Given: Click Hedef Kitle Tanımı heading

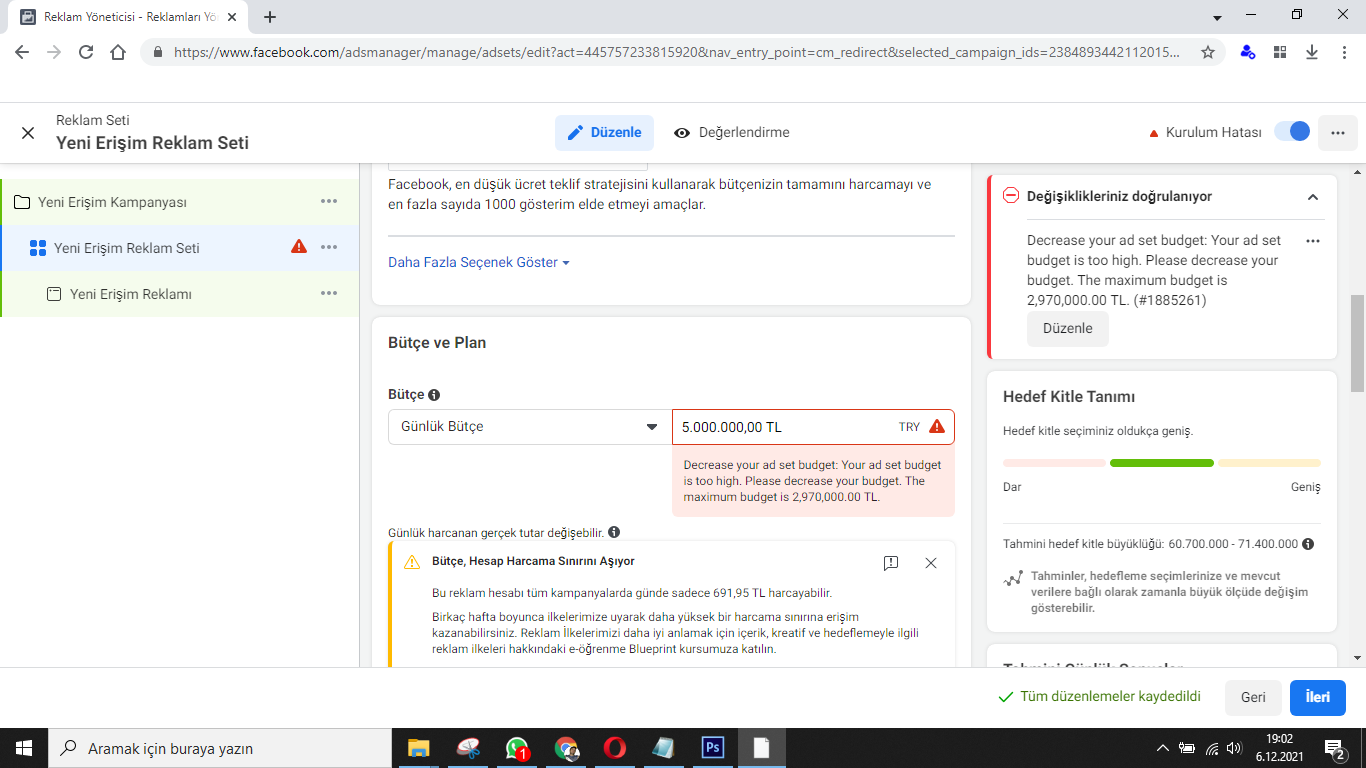Looking at the screenshot, I should click(x=1069, y=397).
